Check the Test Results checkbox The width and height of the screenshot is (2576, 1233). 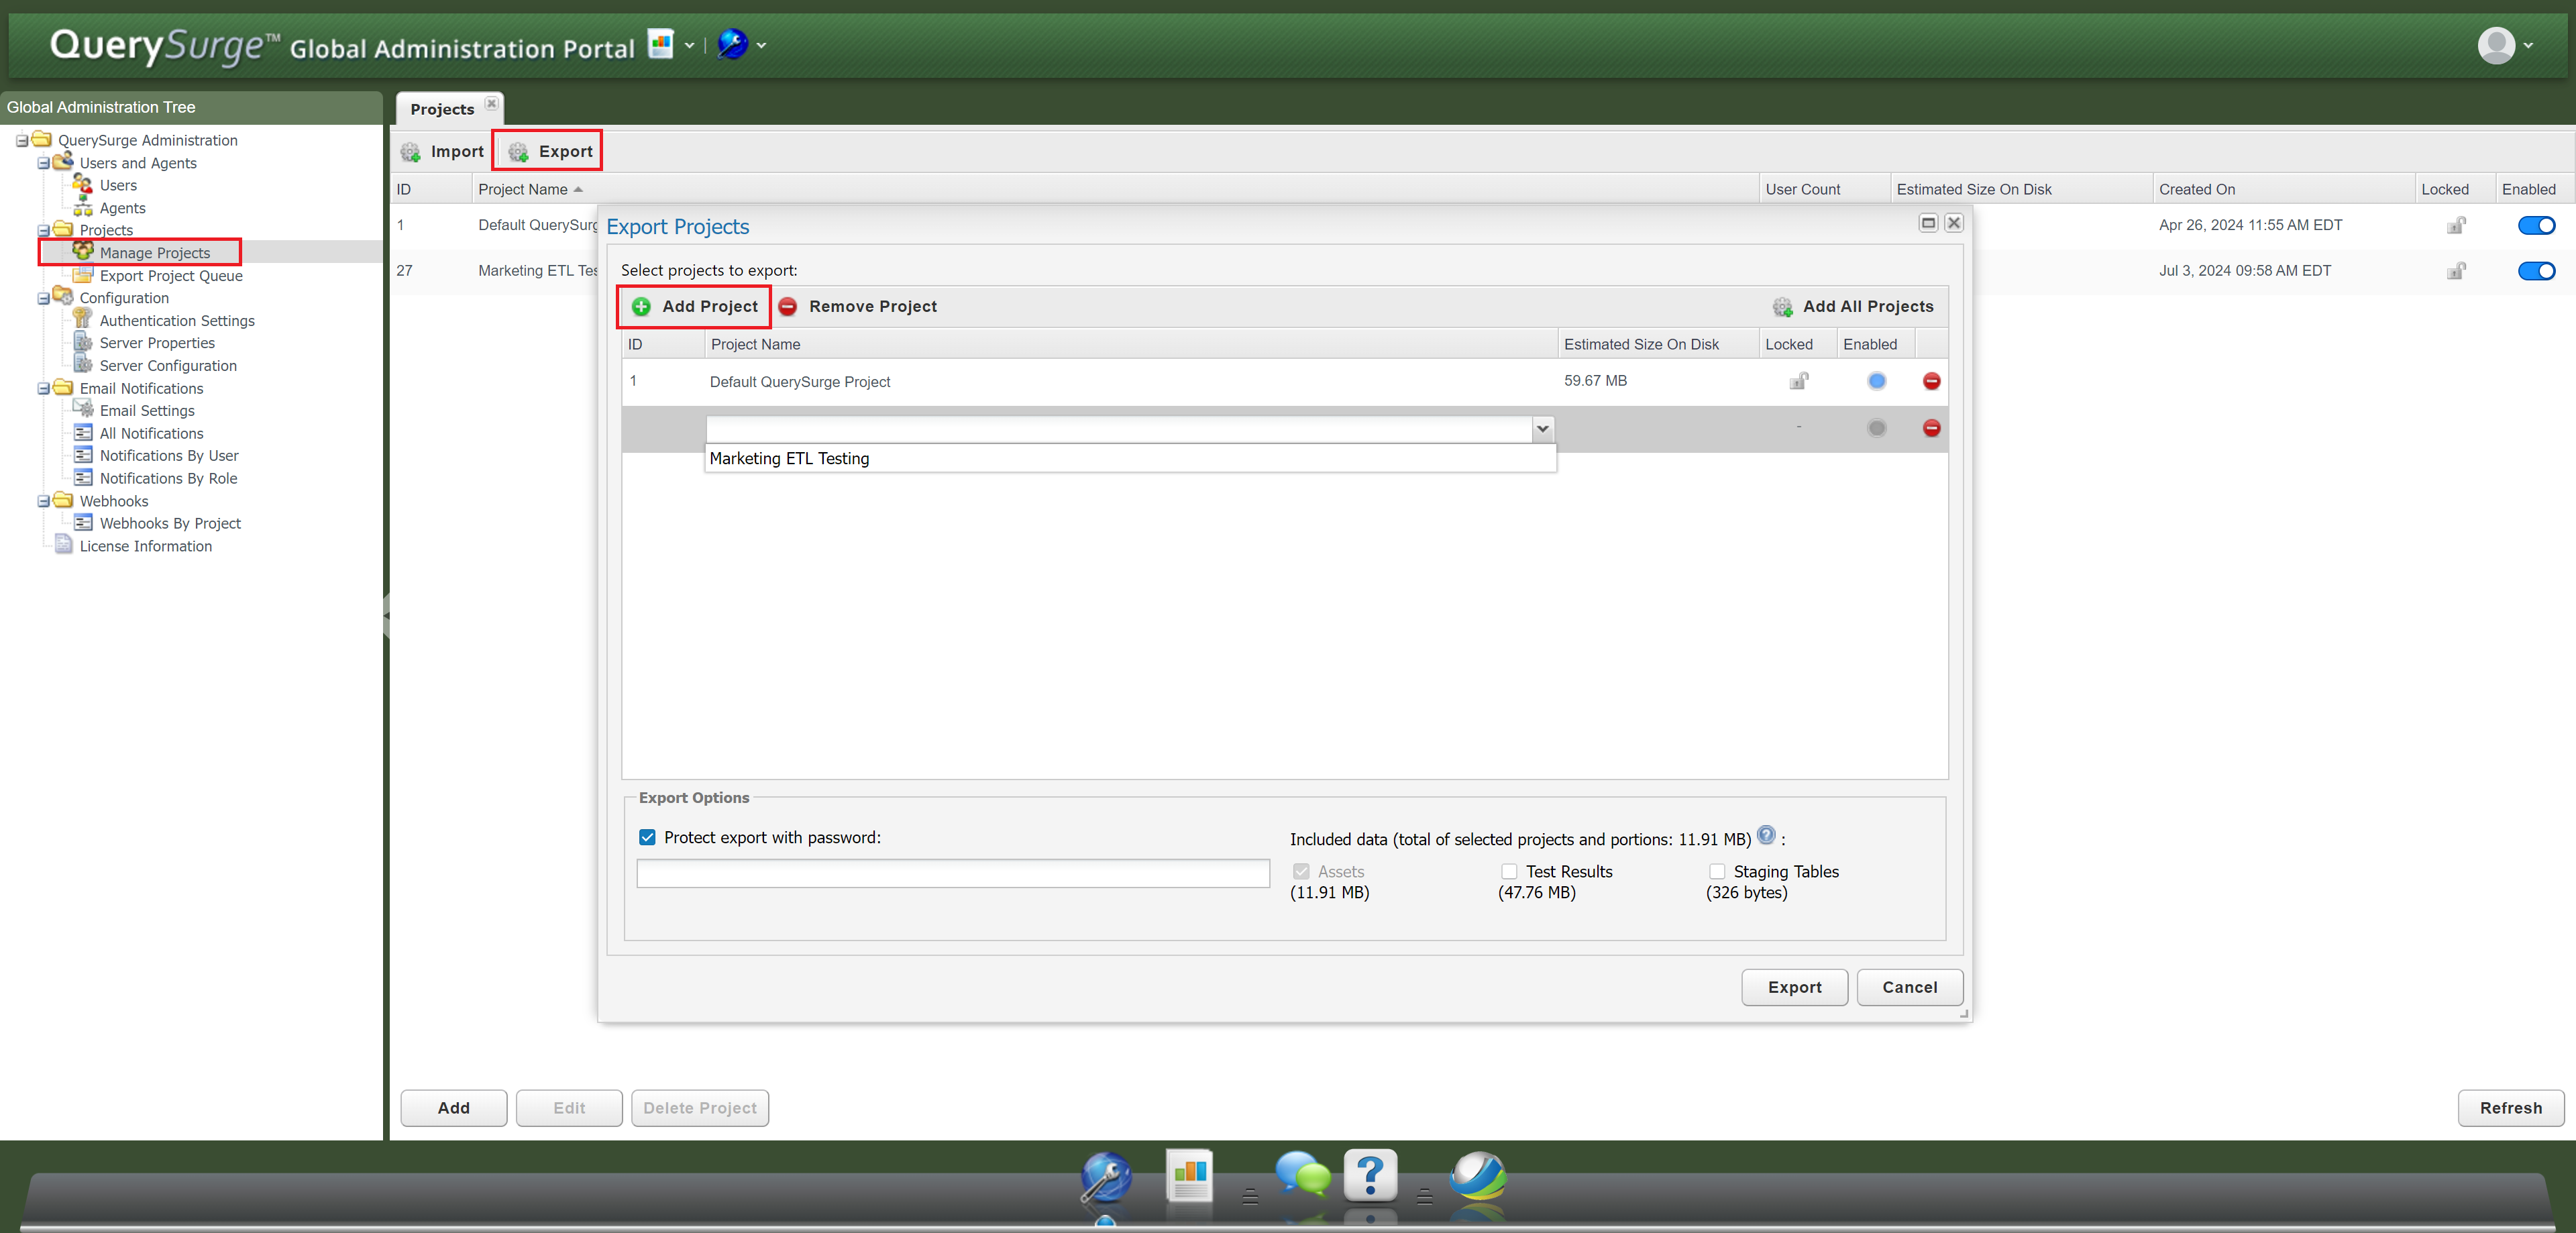[x=1509, y=871]
